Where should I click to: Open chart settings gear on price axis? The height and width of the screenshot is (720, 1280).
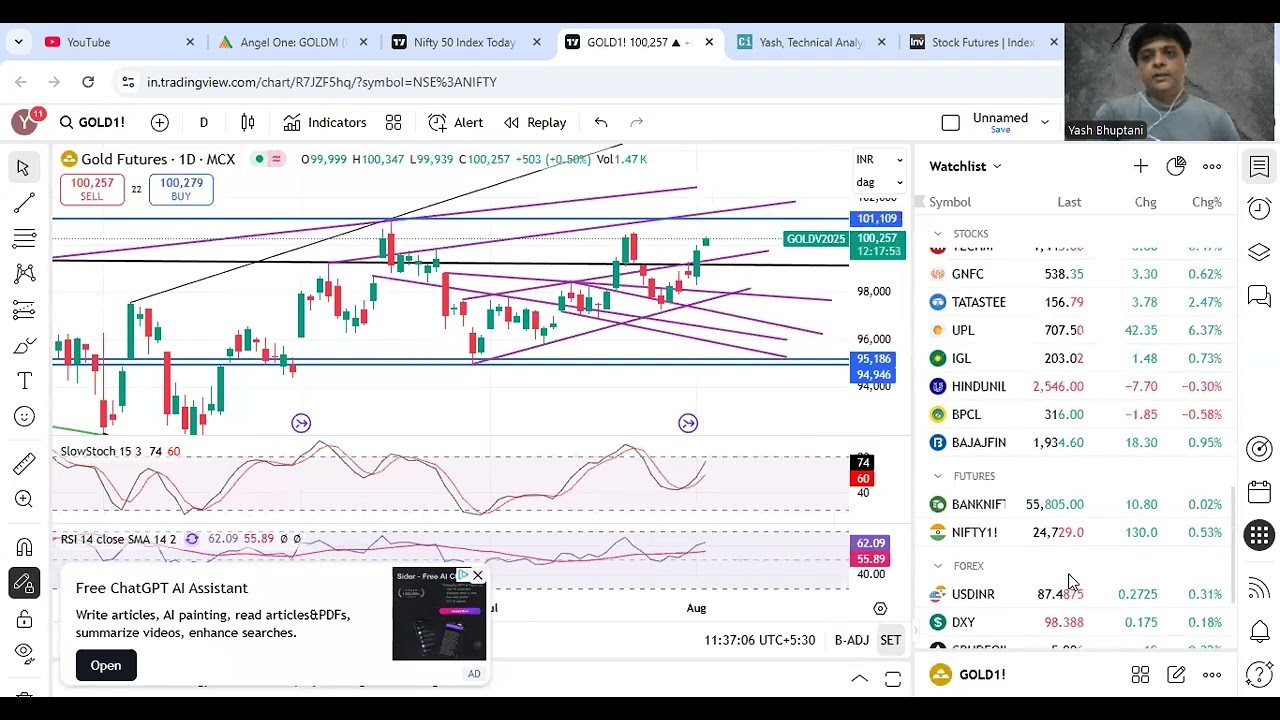(x=880, y=608)
